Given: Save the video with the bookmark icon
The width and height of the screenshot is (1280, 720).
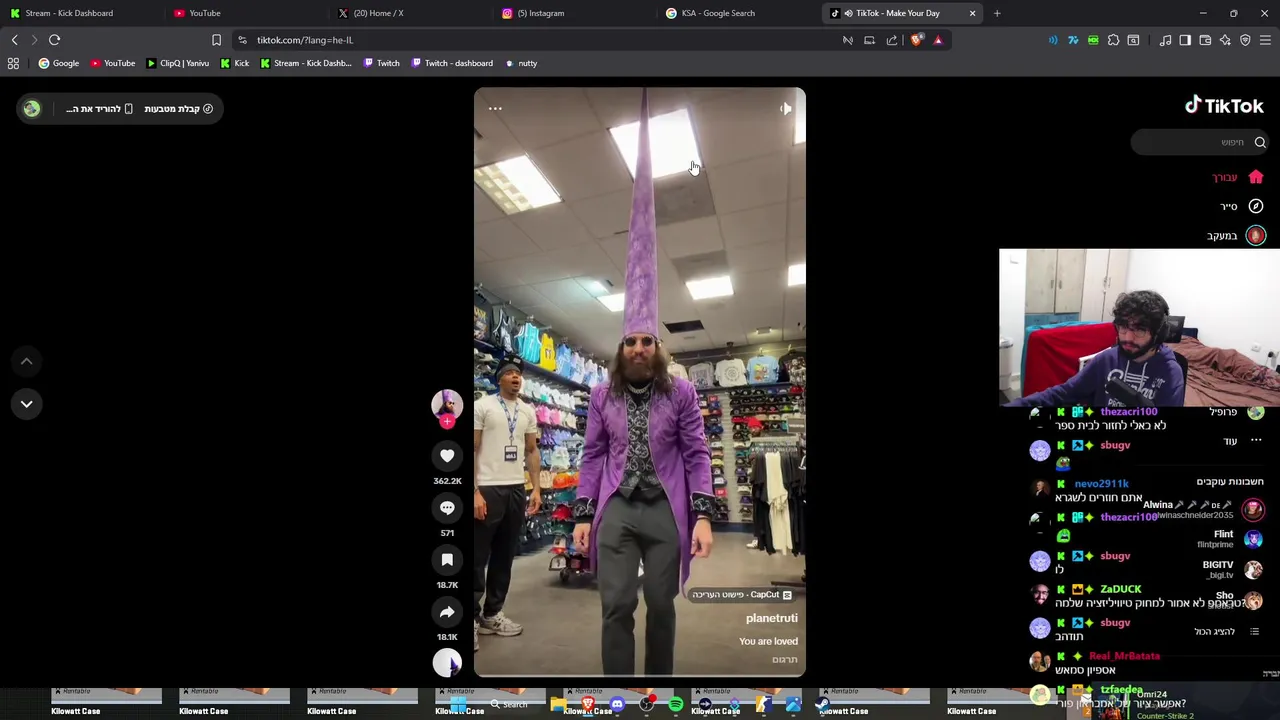Looking at the screenshot, I should pos(447,560).
